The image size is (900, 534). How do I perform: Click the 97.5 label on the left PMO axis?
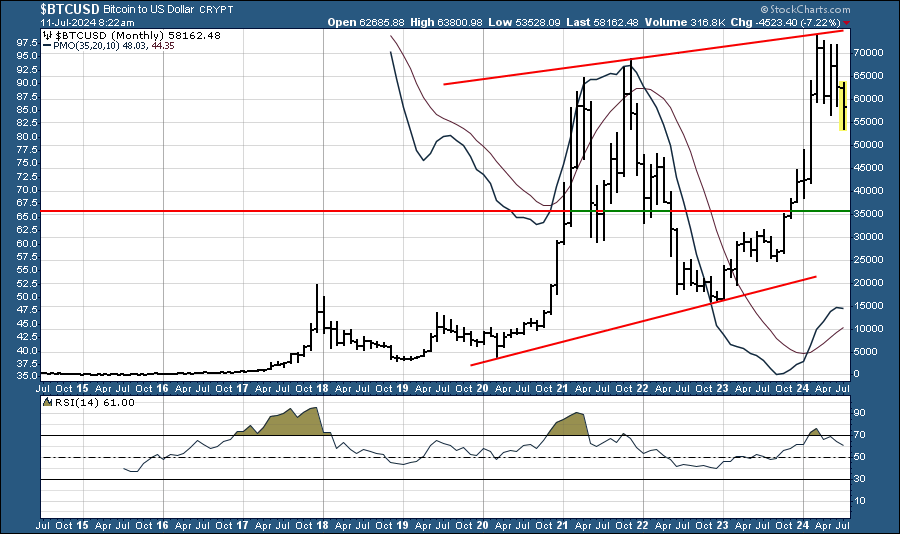[22, 43]
